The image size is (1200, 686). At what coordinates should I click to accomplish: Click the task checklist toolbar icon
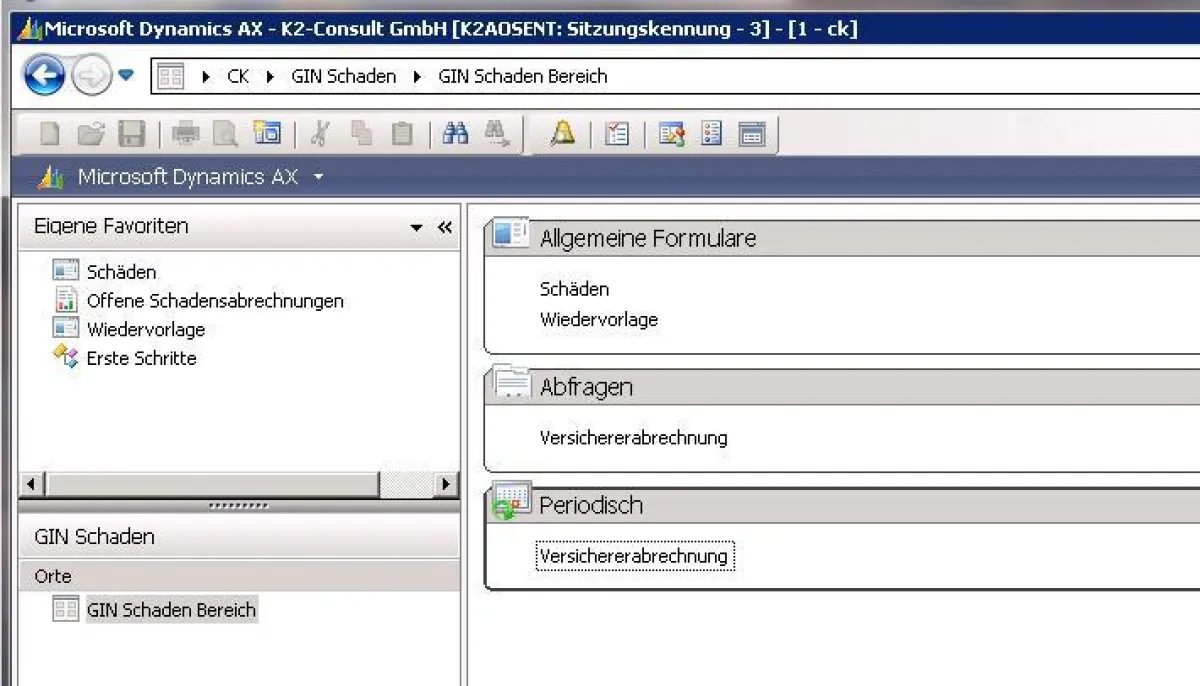click(617, 134)
